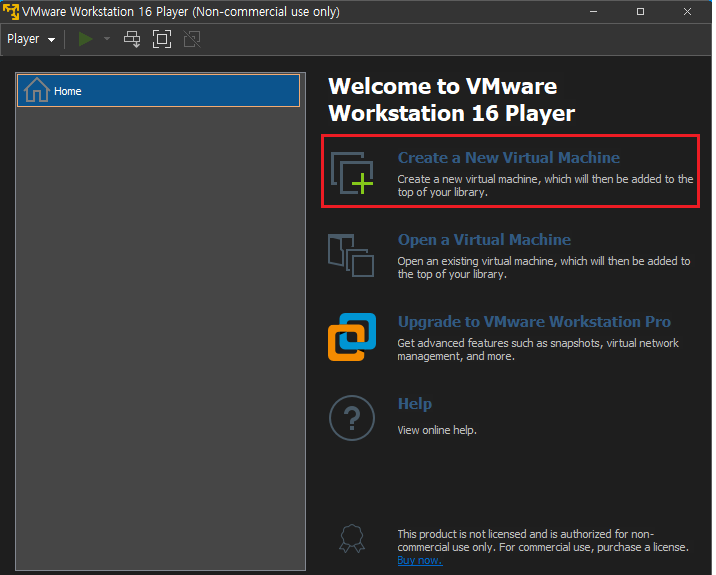Click Create a New Virtual Machine link

(x=509, y=158)
